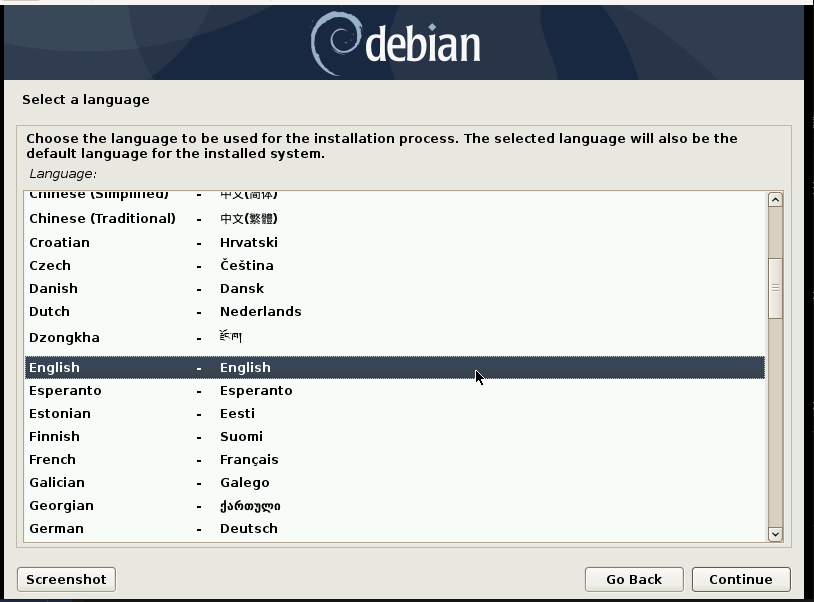Pick the Finnish language row
Viewport: 814px width, 602px height.
[395, 436]
